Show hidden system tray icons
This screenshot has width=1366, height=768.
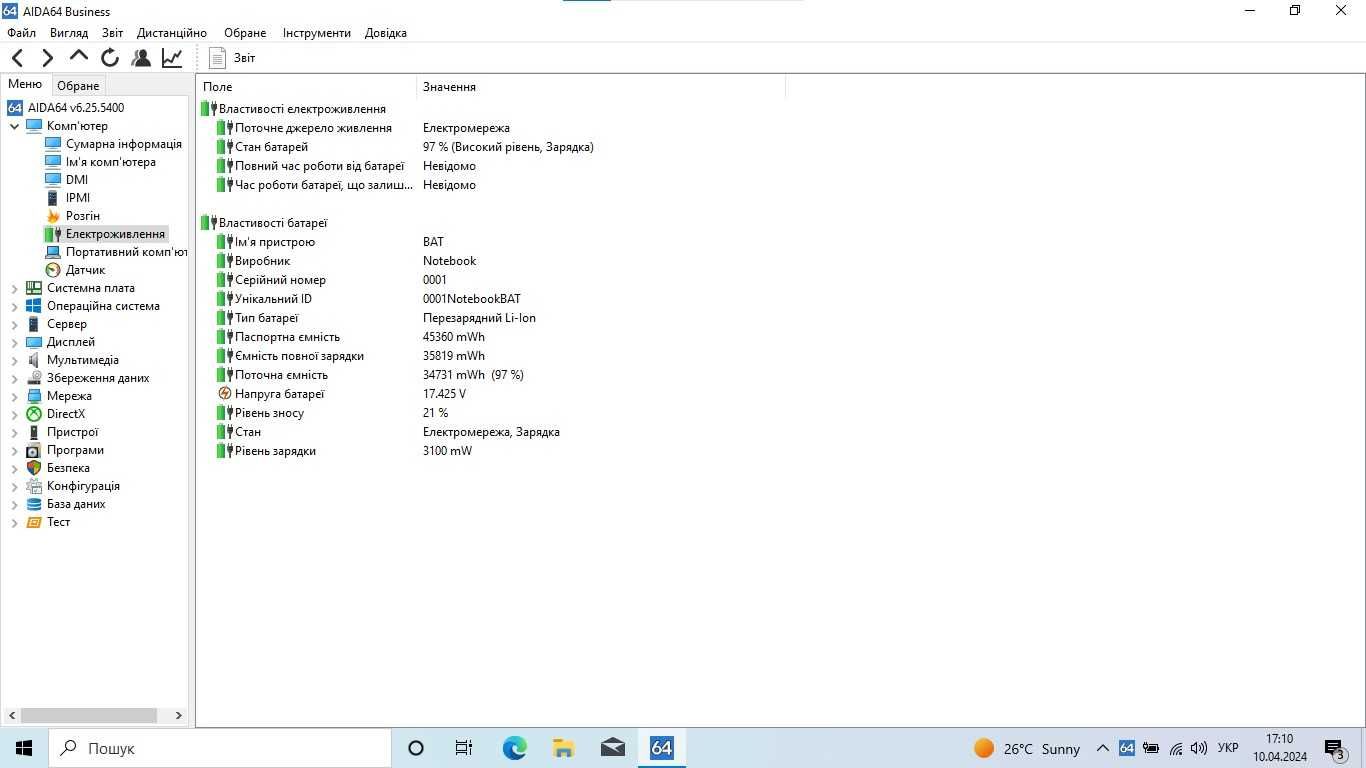coord(1103,748)
